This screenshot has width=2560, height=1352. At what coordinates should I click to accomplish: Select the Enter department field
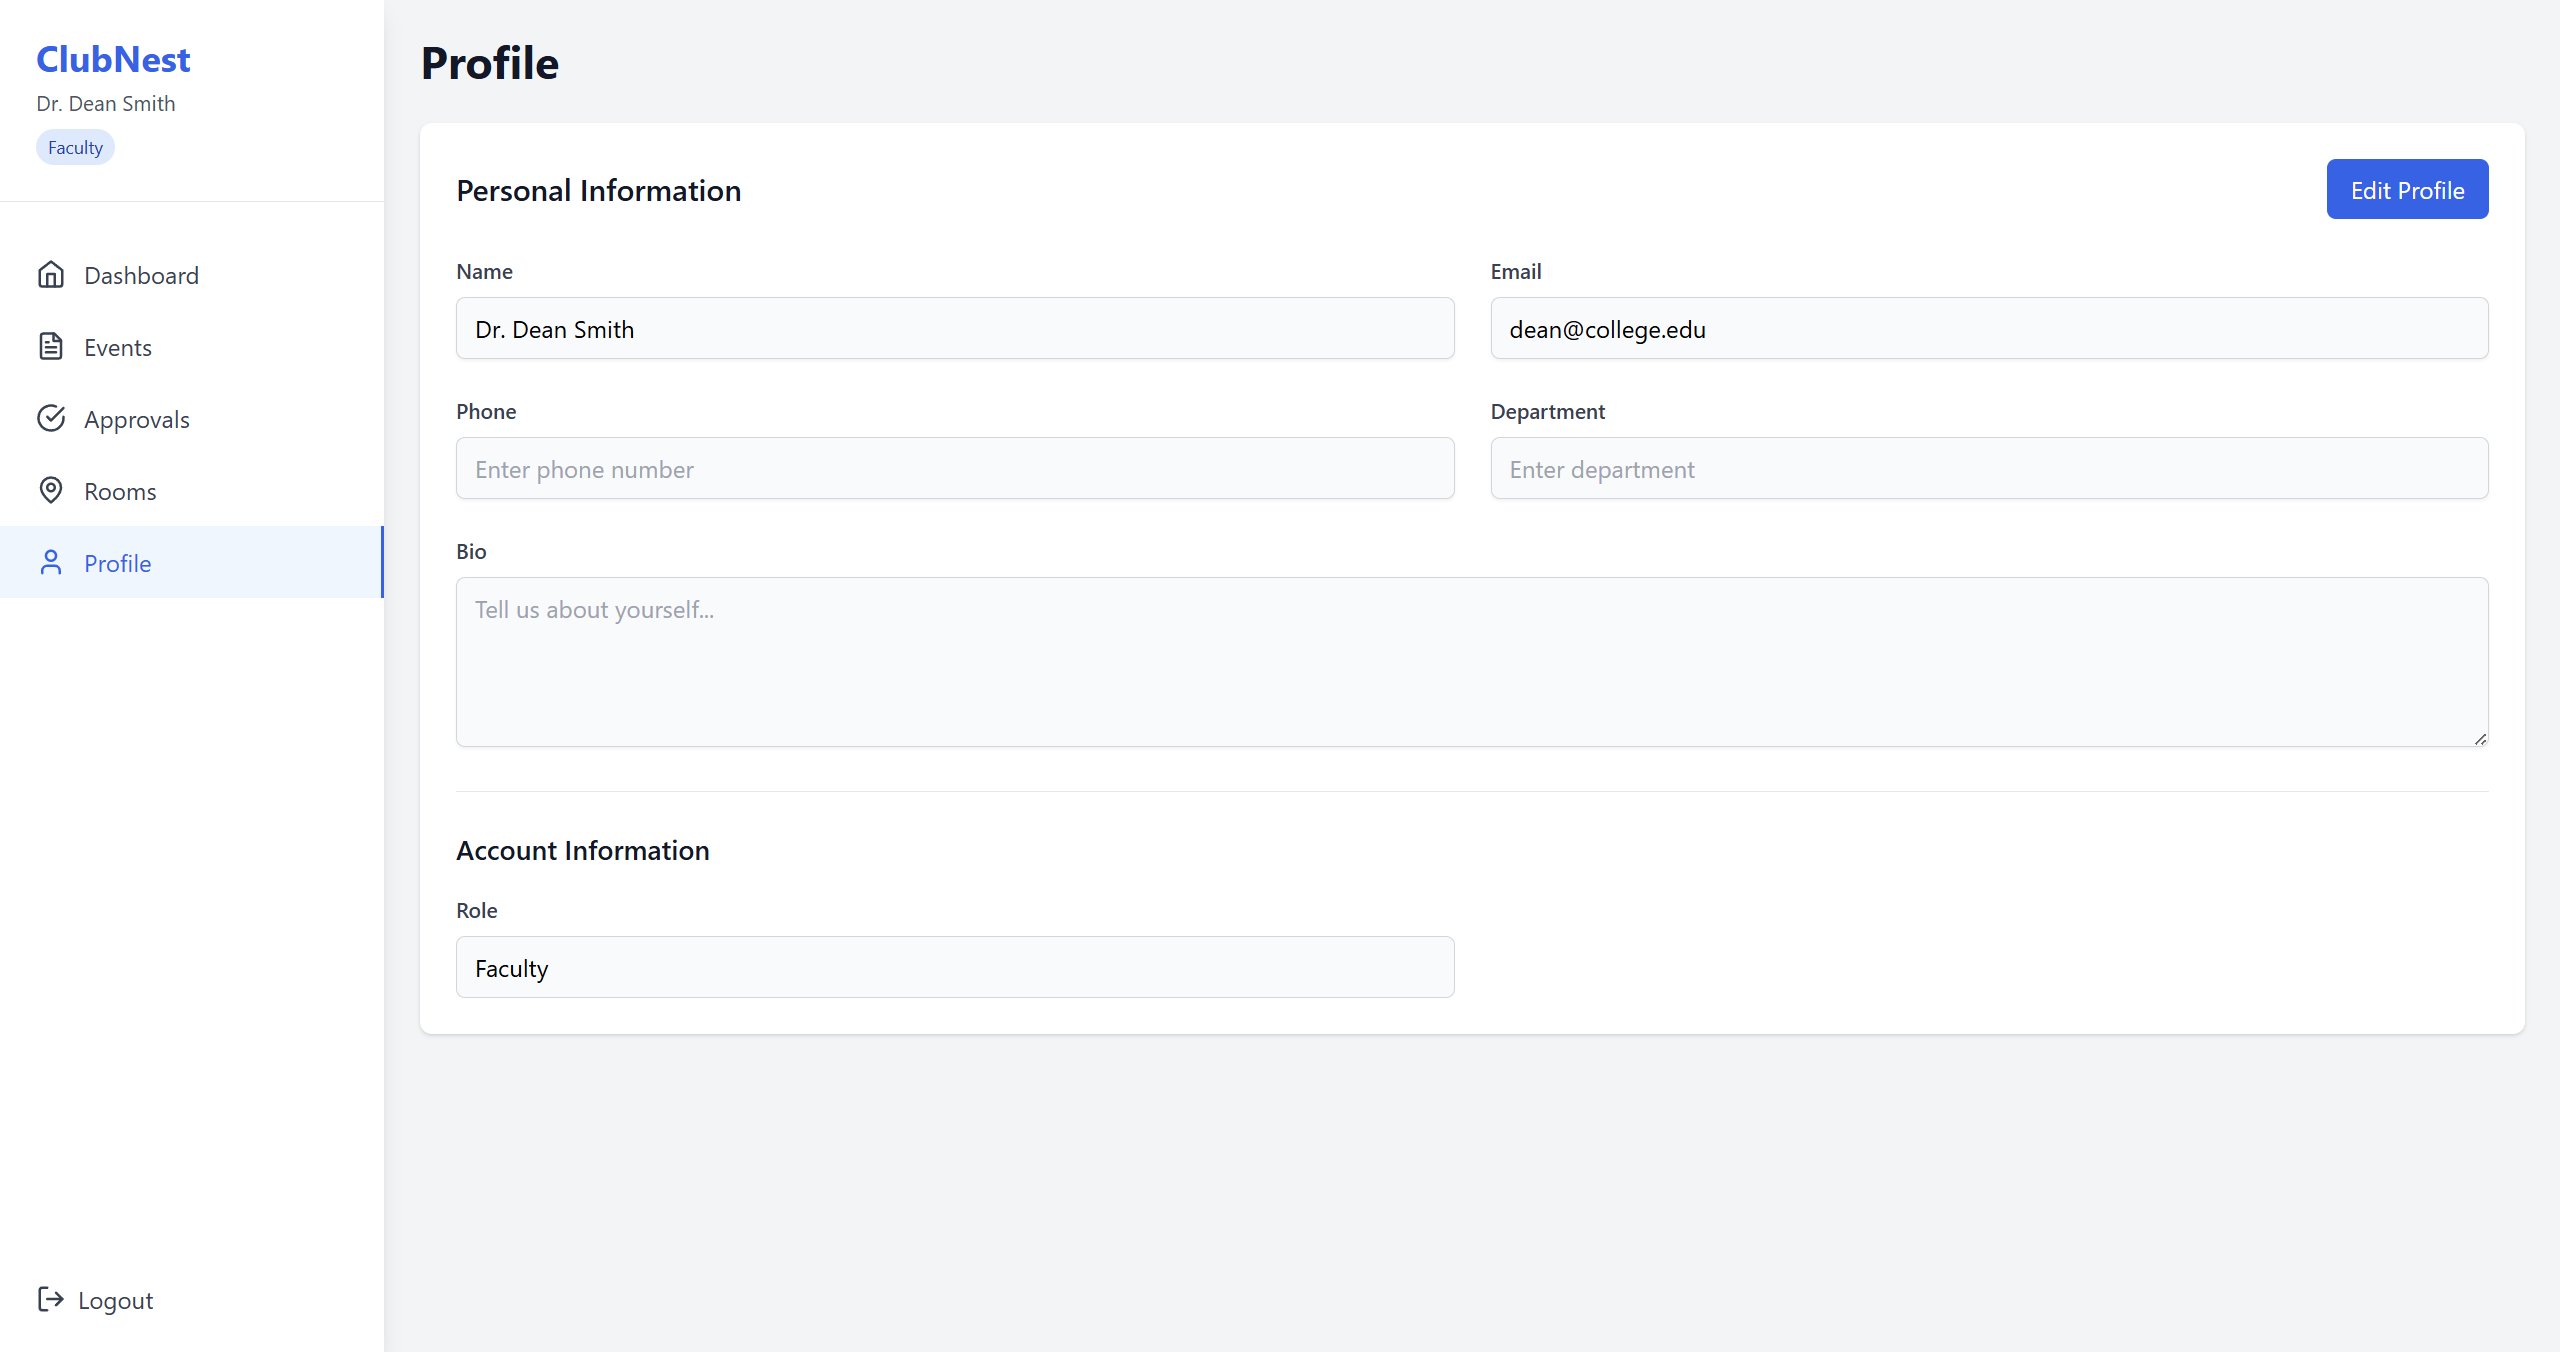pyautogui.click(x=1988, y=469)
